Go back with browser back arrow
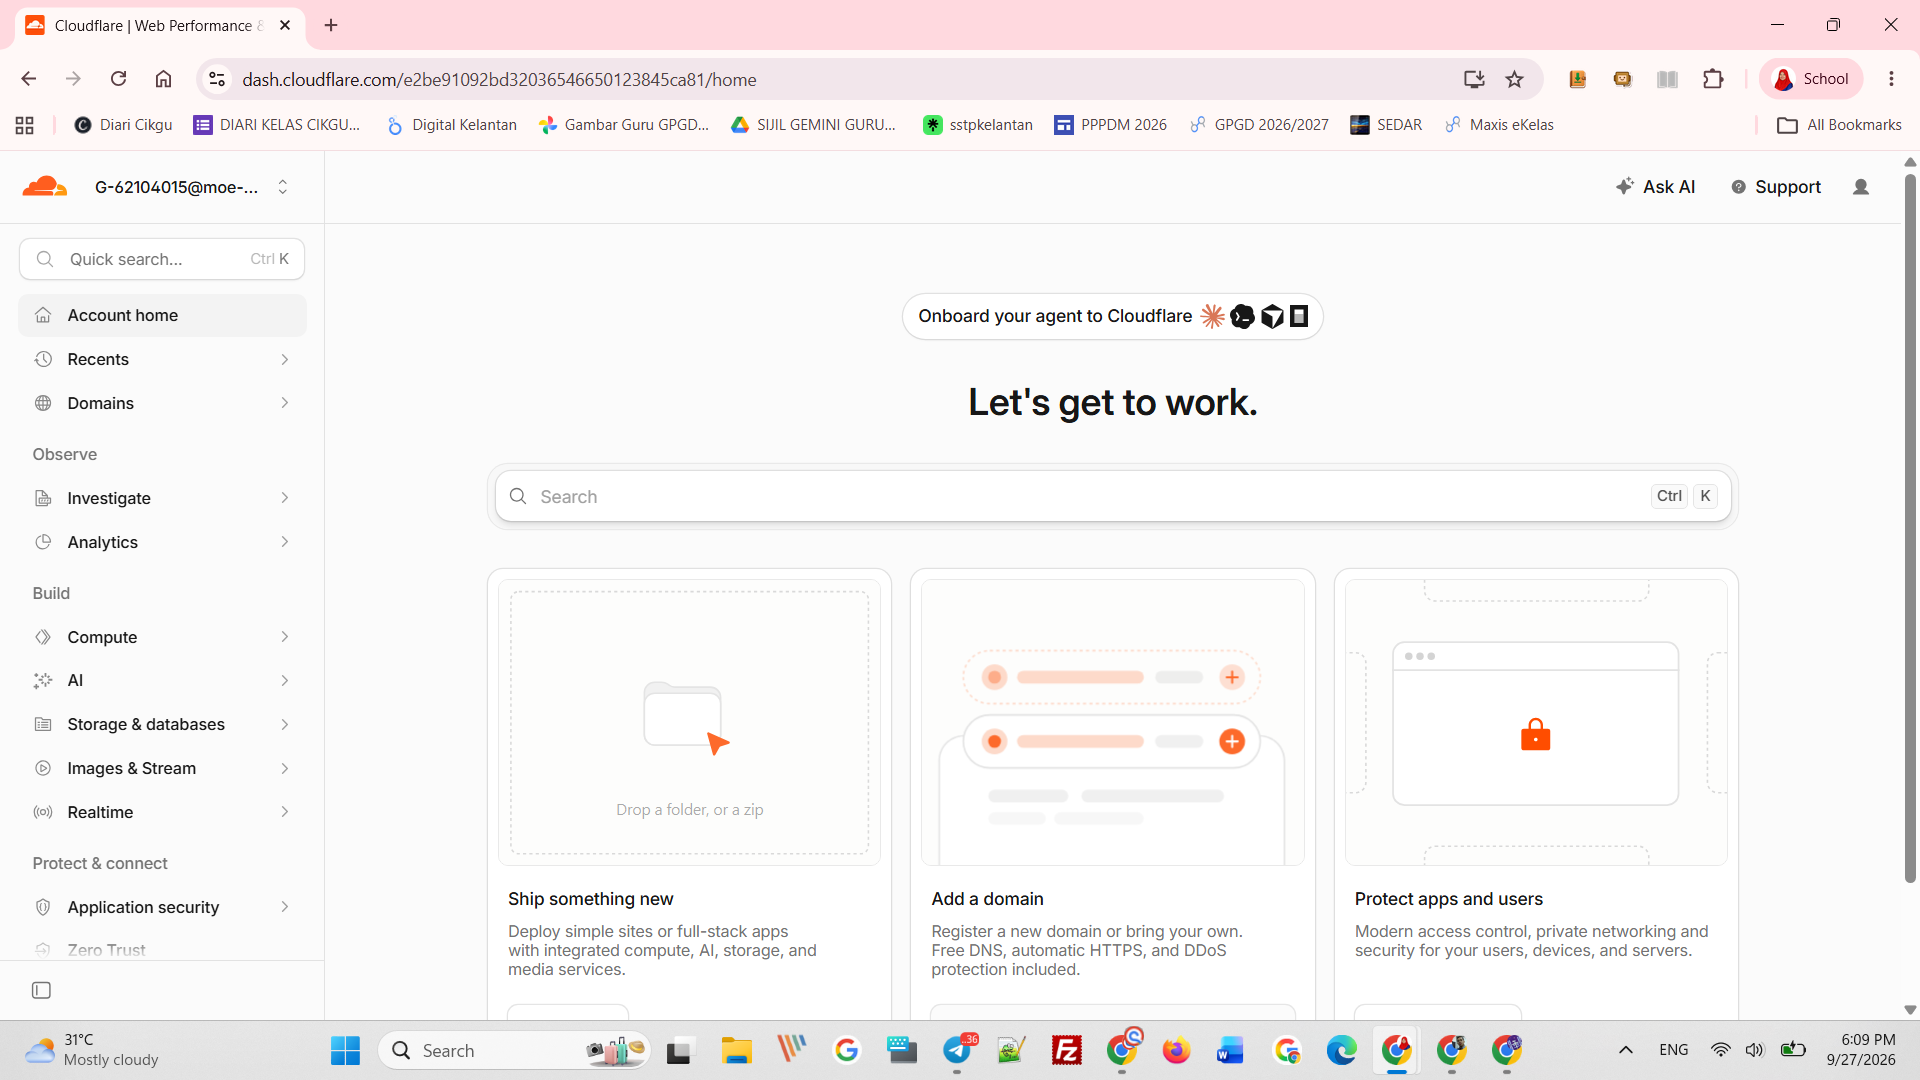Screen dimensions: 1920x1080 (x=29, y=79)
